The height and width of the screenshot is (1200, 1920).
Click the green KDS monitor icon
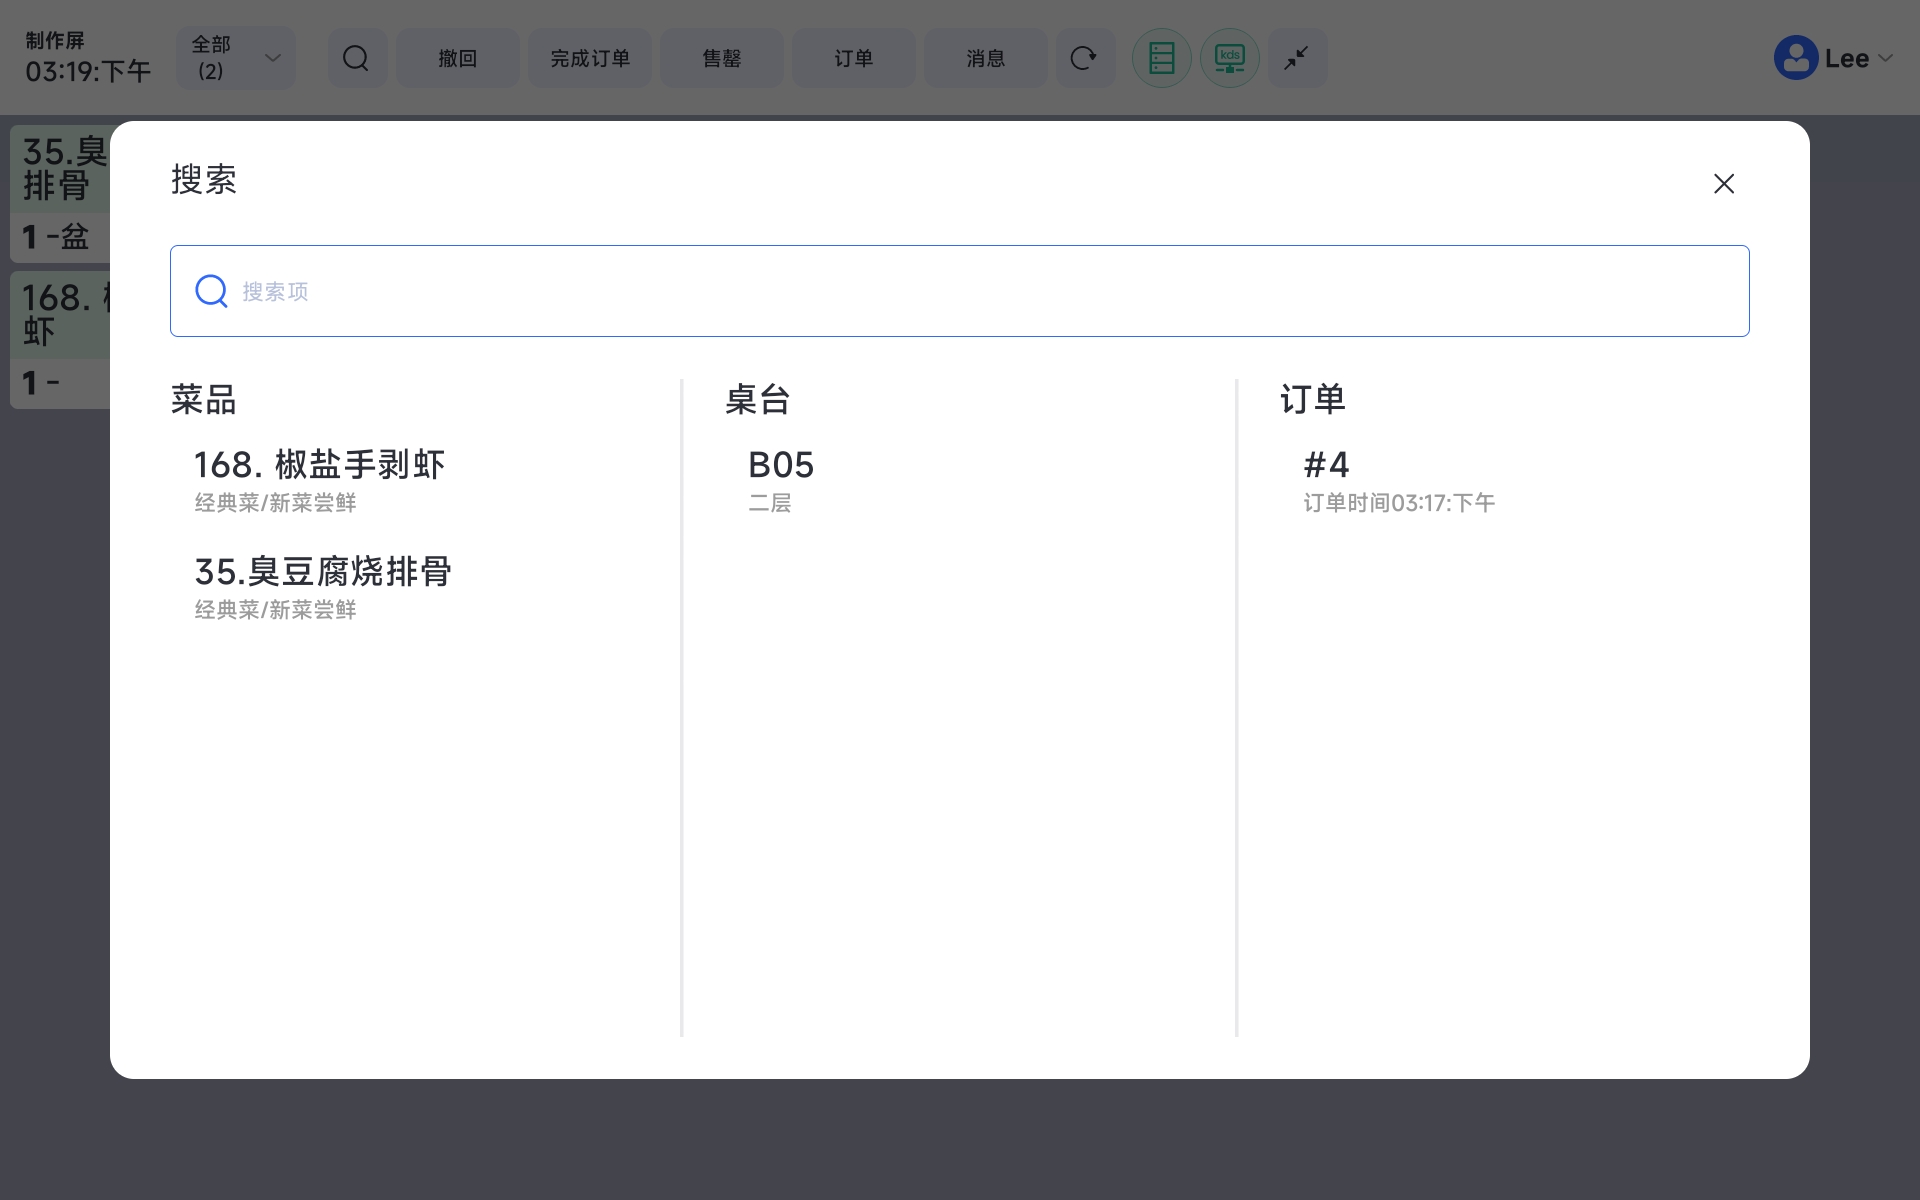point(1229,58)
